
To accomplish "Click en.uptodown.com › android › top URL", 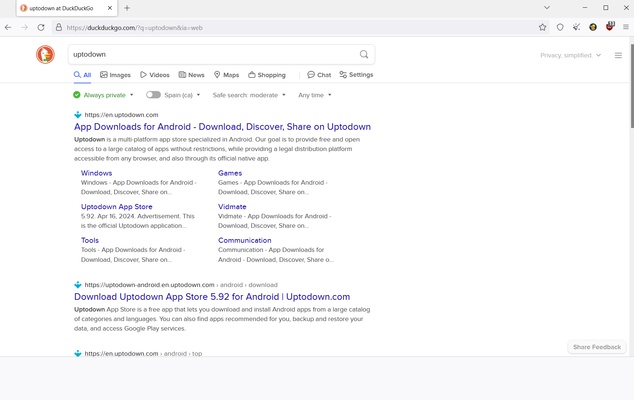I will pyautogui.click(x=143, y=353).
